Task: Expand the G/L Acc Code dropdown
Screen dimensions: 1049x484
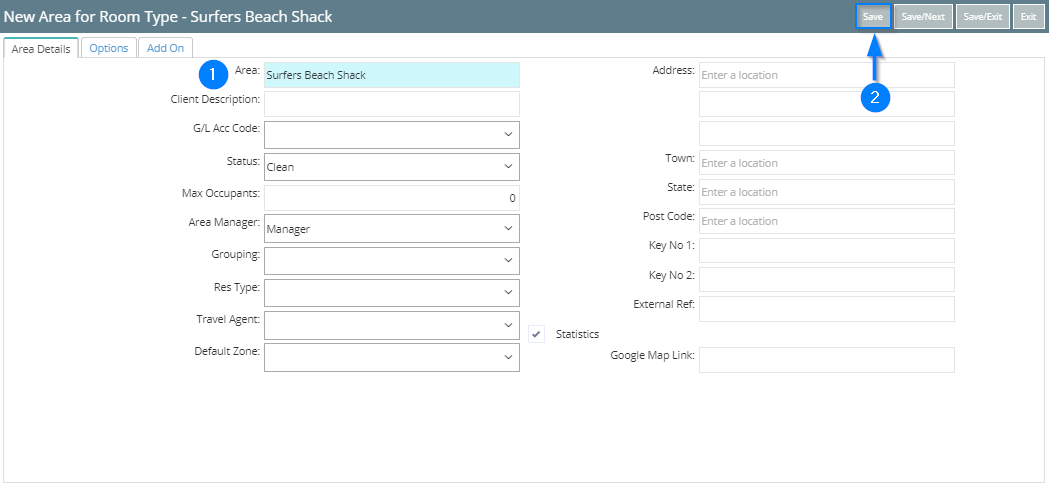Action: point(391,134)
